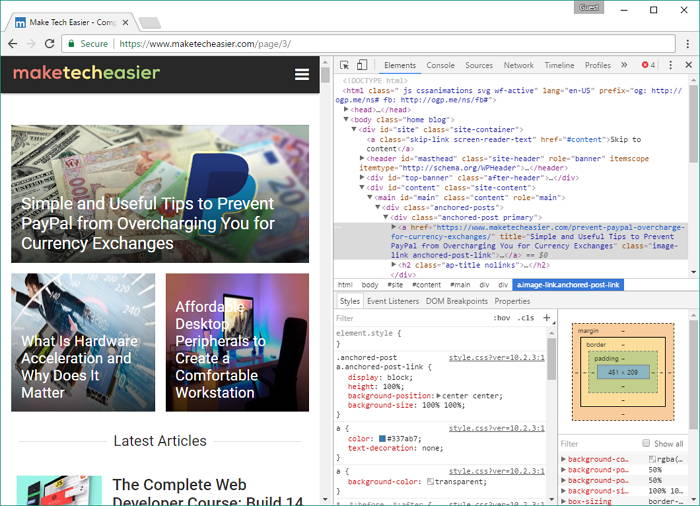This screenshot has height=506, width=700.
Task: Switch to Event Listeners pane
Action: (393, 301)
